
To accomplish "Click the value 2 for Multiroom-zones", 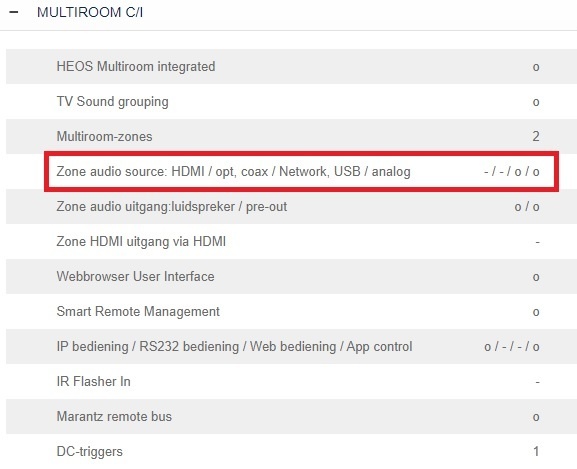I will click(x=536, y=136).
